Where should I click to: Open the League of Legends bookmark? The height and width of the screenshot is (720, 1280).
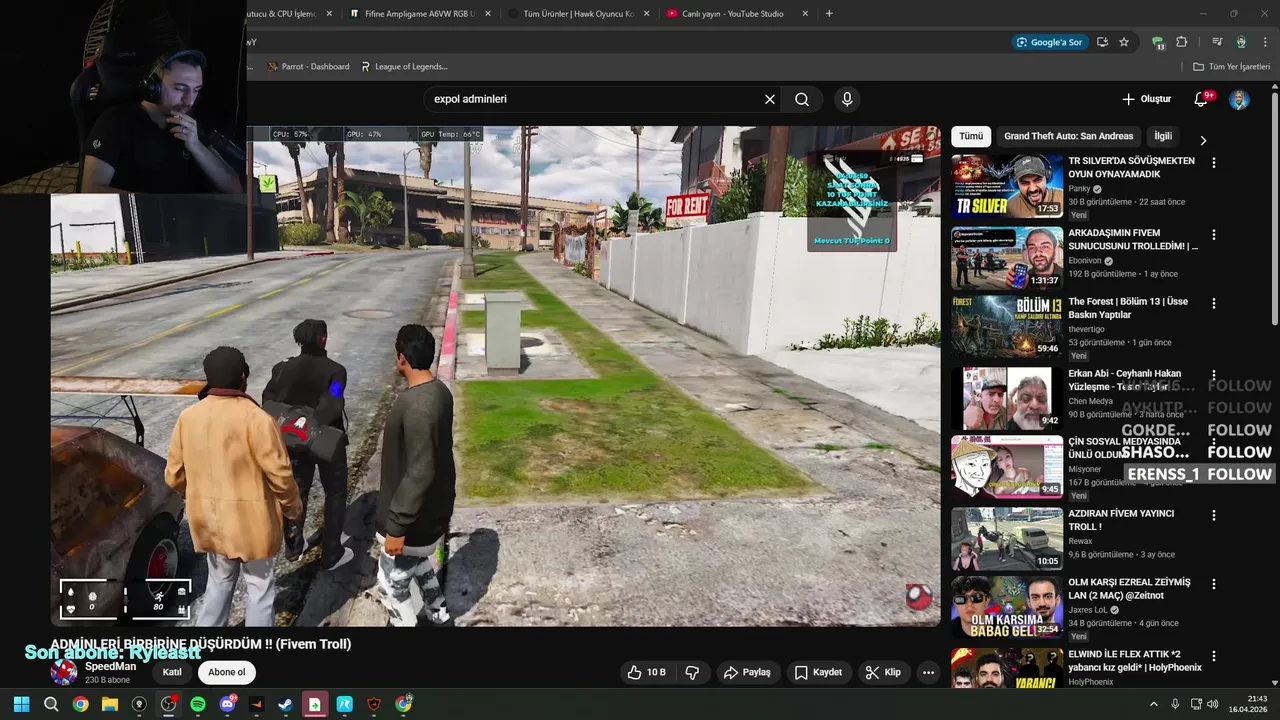(x=404, y=67)
